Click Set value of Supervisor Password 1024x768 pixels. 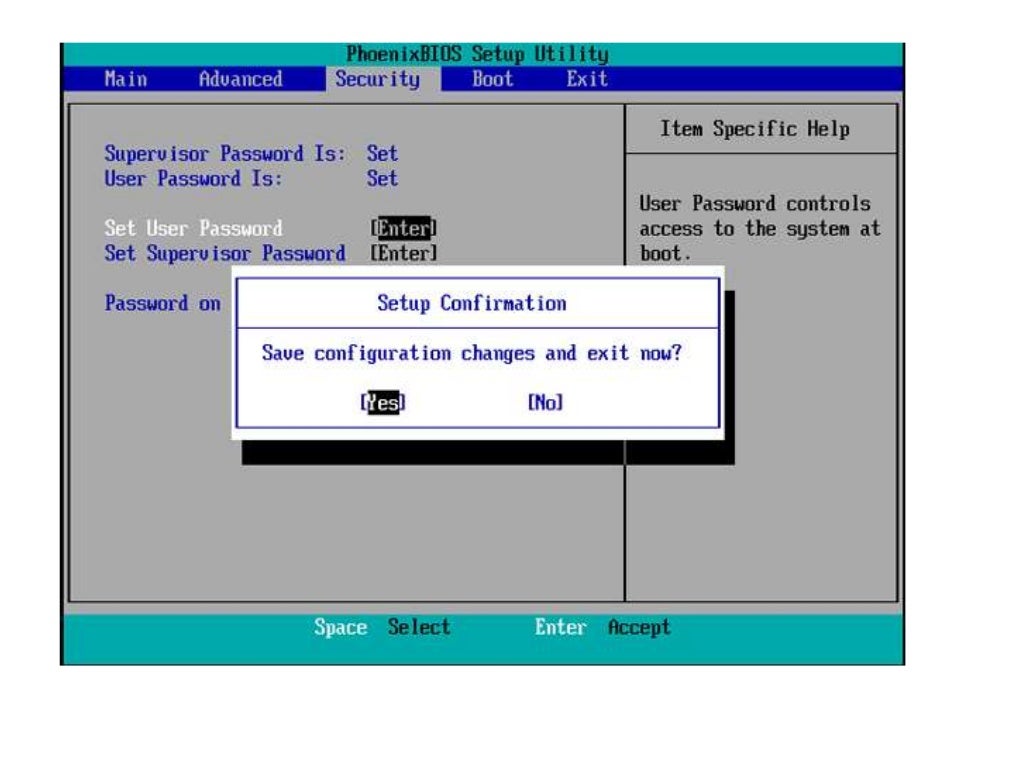[382, 153]
